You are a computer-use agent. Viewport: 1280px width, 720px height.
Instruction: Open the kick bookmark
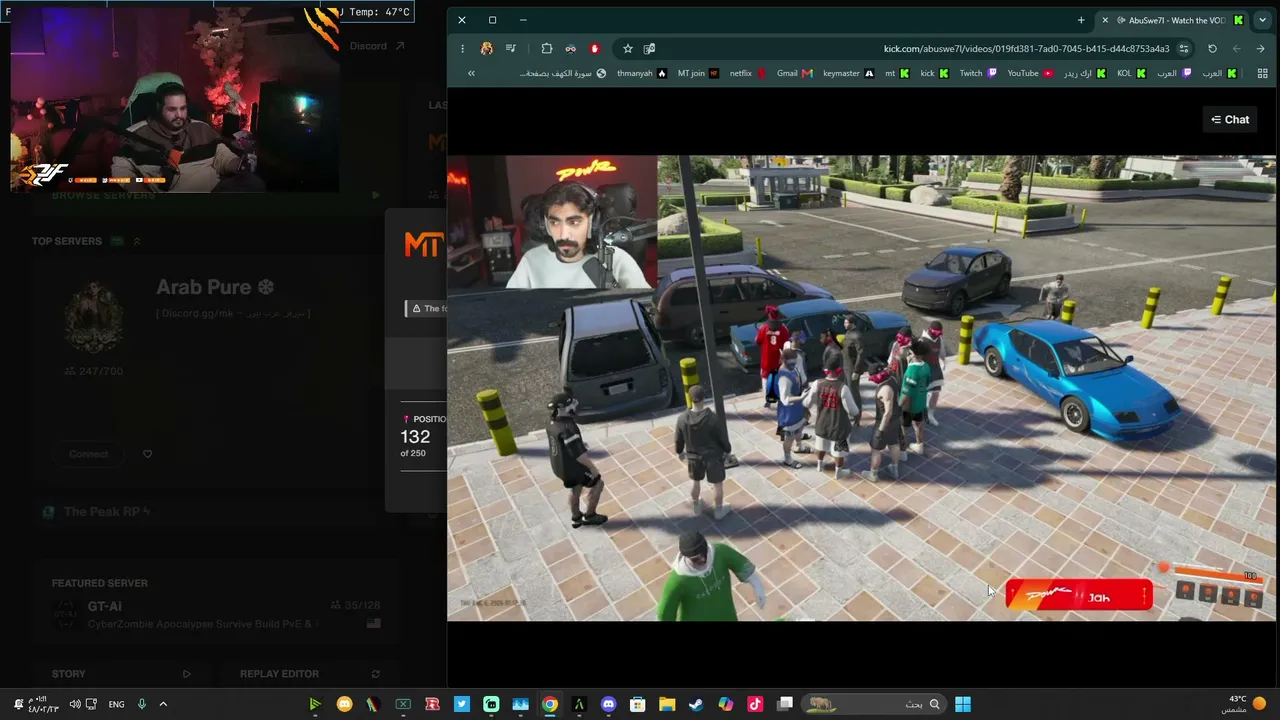934,73
